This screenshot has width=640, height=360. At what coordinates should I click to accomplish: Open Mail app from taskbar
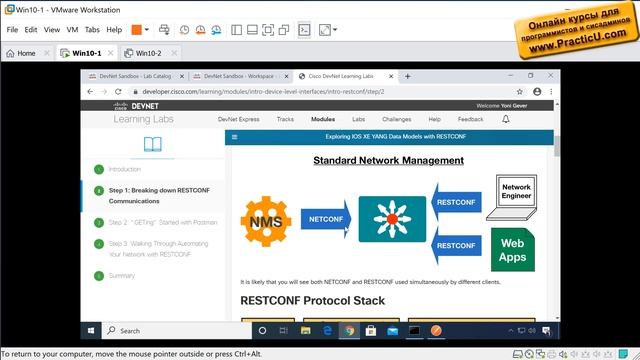pos(393,331)
